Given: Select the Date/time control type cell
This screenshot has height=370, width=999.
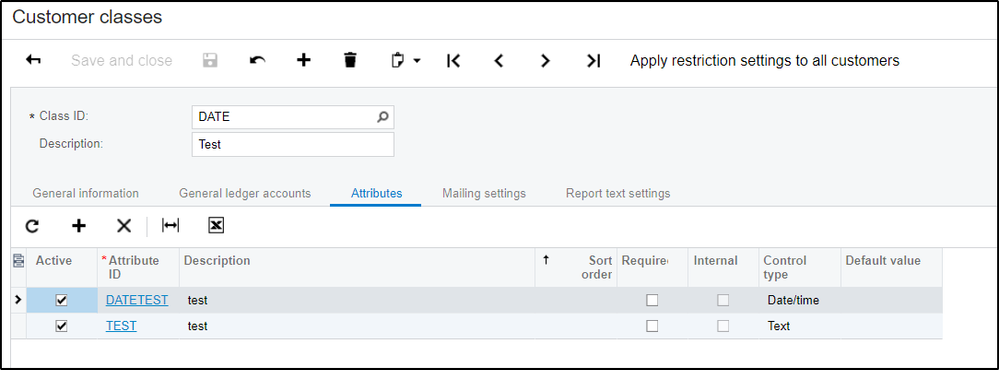Looking at the screenshot, I should (x=800, y=300).
